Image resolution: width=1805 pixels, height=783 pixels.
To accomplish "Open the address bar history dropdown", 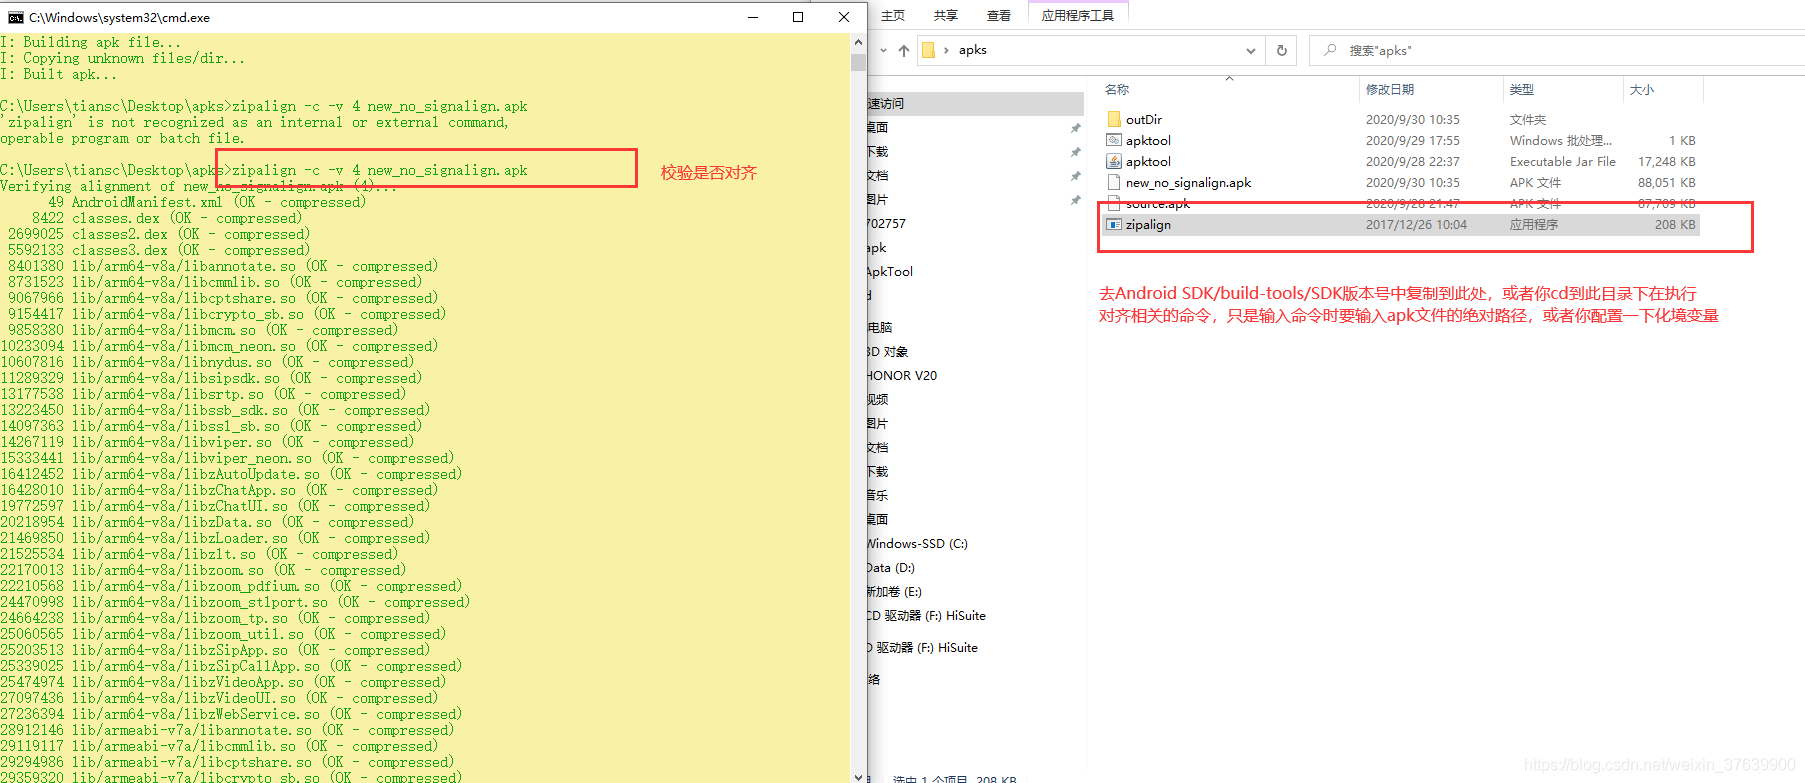I will (x=1251, y=50).
